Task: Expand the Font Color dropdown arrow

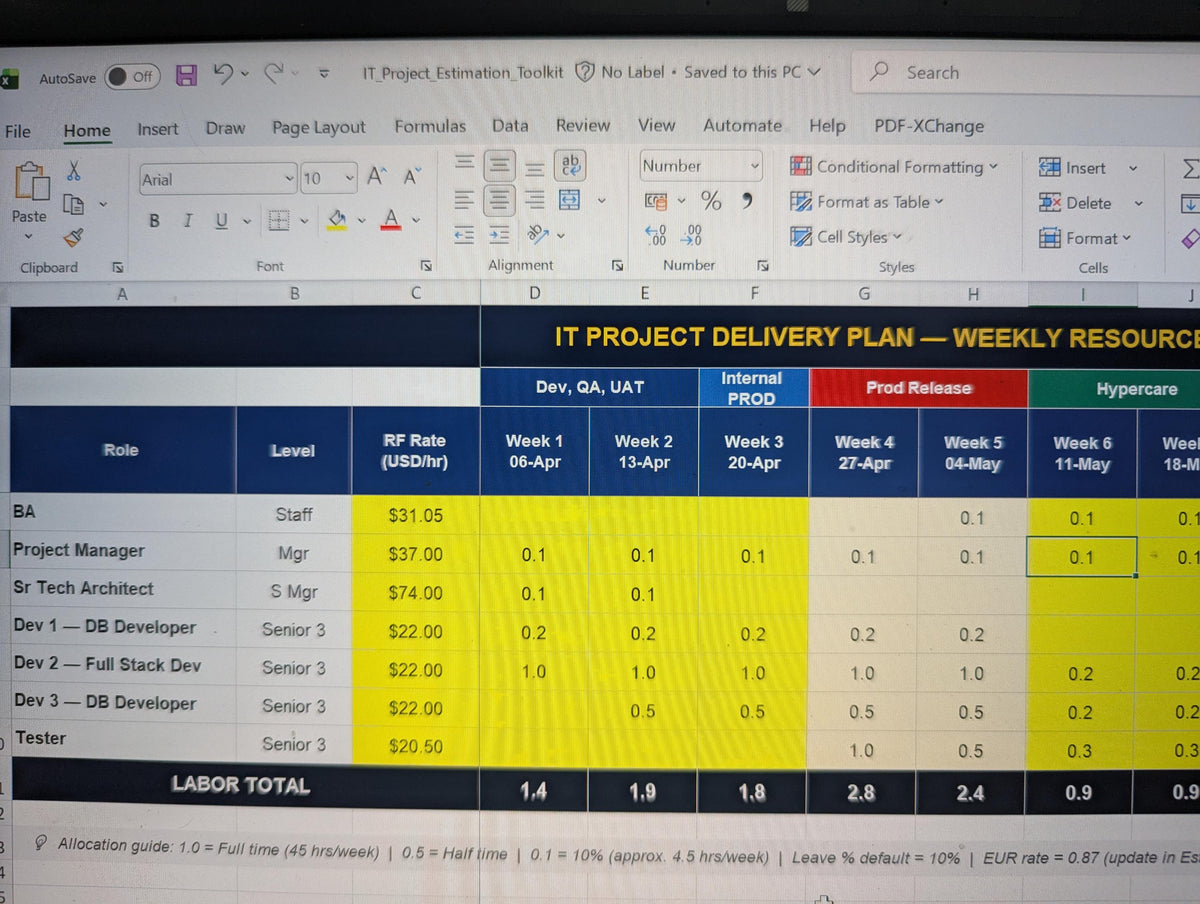Action: [416, 220]
